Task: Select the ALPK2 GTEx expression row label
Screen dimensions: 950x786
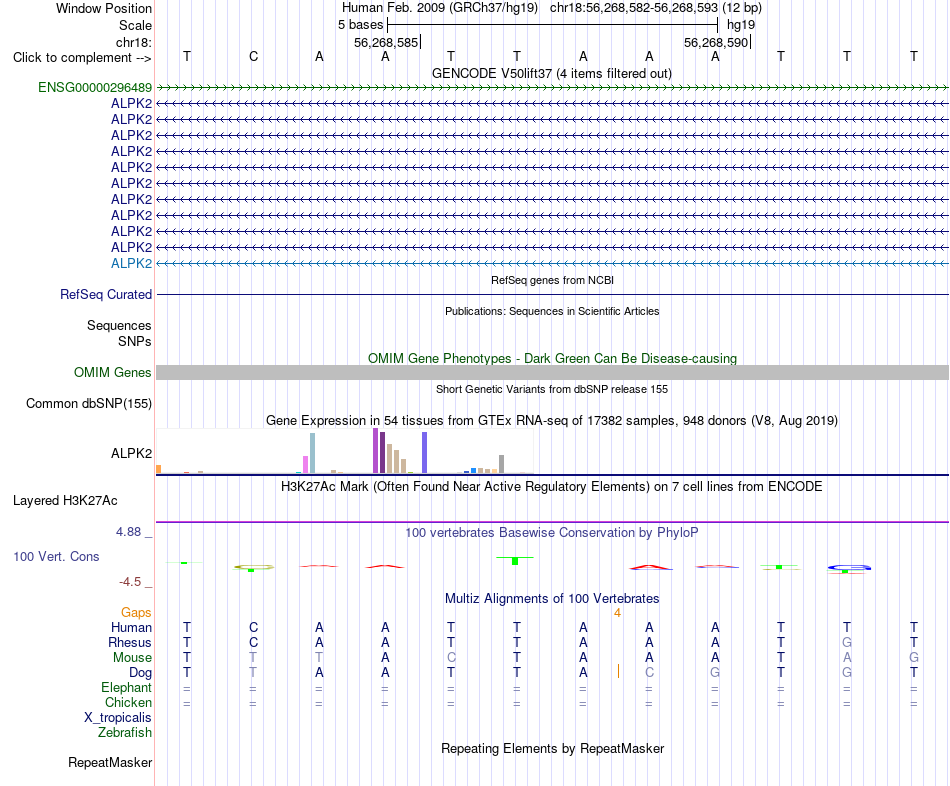Action: (131, 453)
